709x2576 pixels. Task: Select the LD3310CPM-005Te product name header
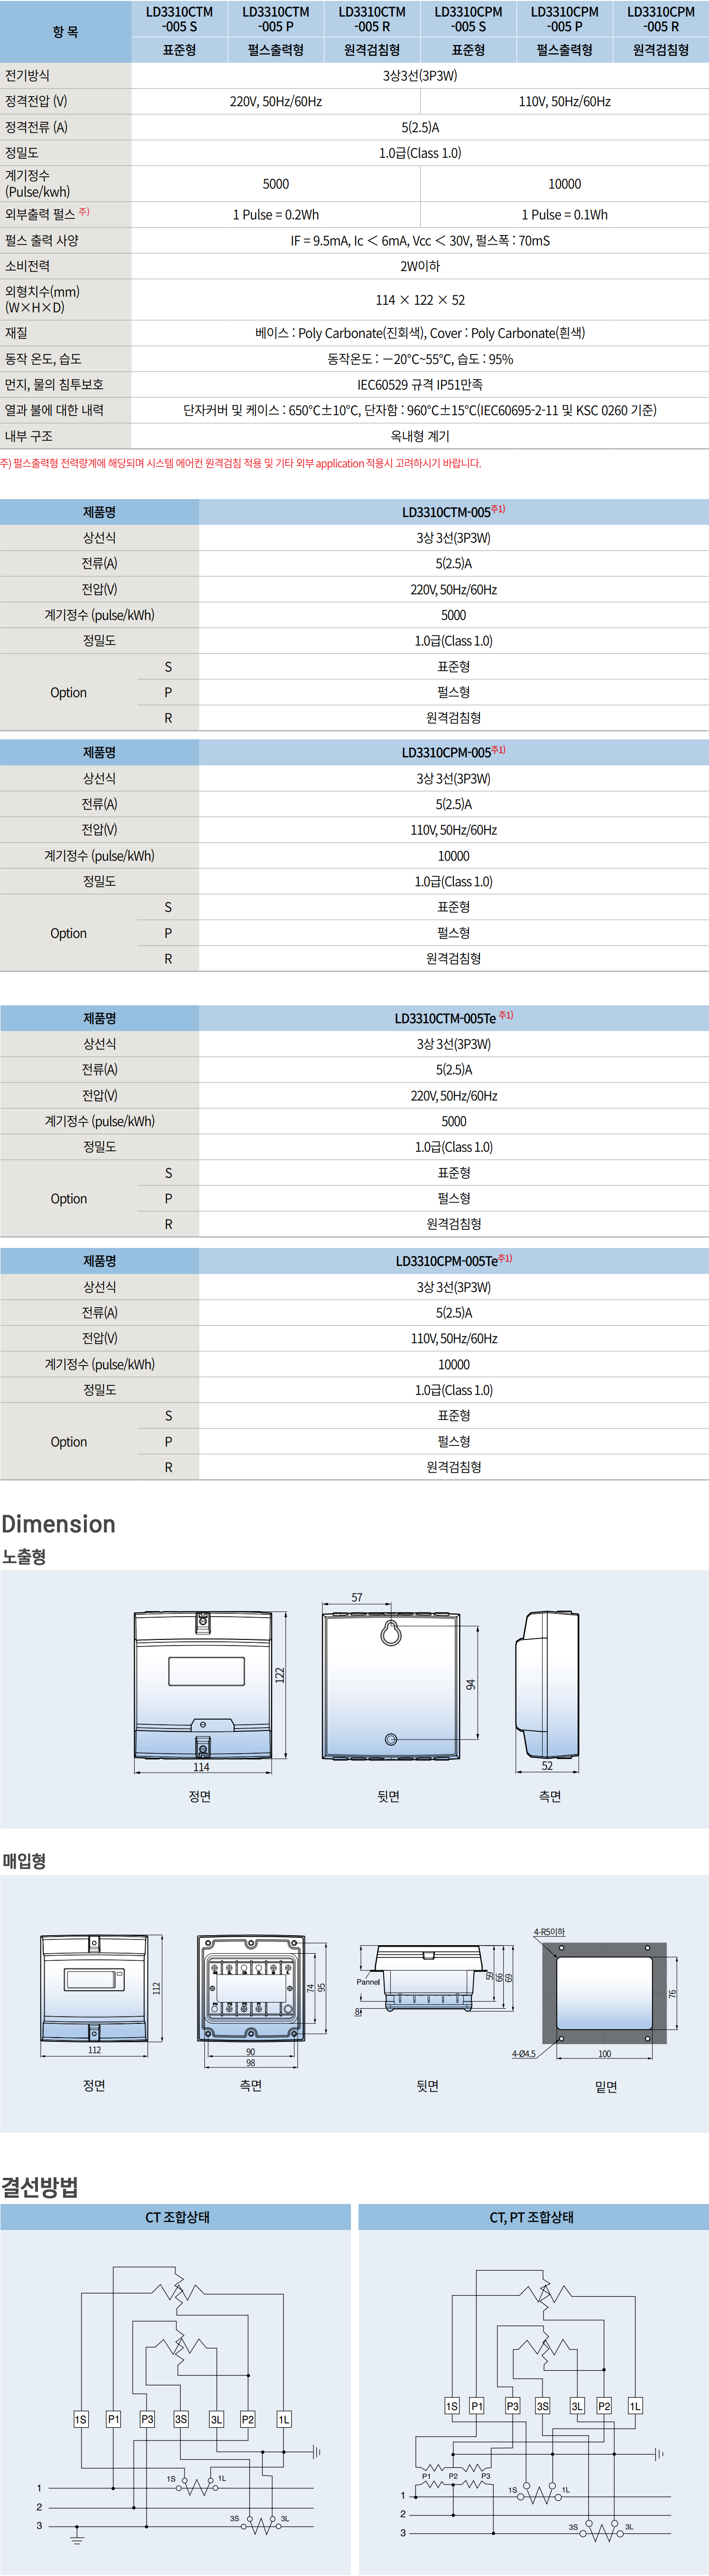[454, 1261]
